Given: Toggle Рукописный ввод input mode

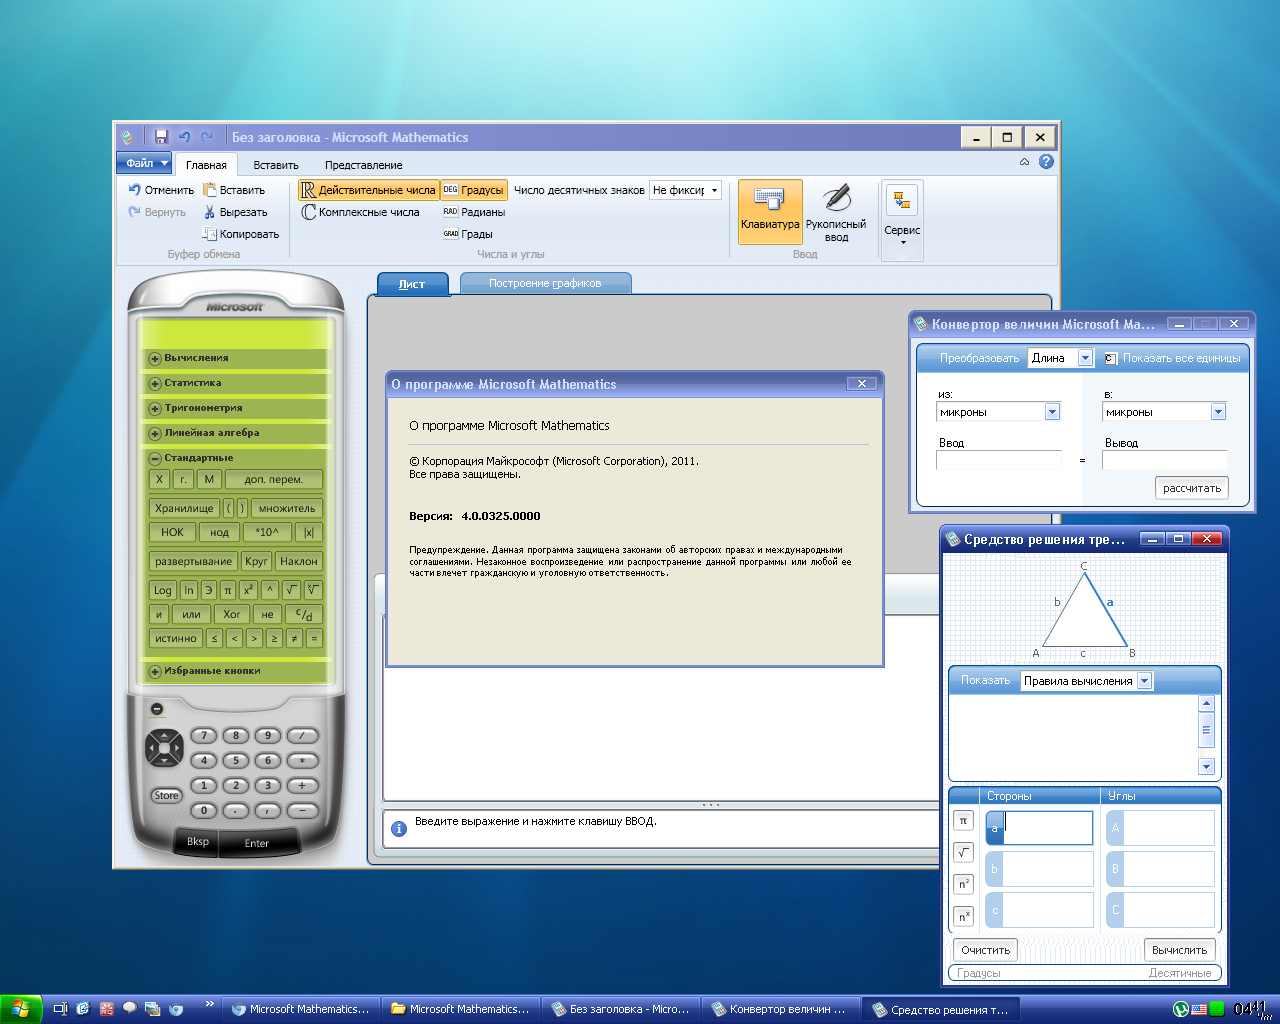Looking at the screenshot, I should coord(836,211).
